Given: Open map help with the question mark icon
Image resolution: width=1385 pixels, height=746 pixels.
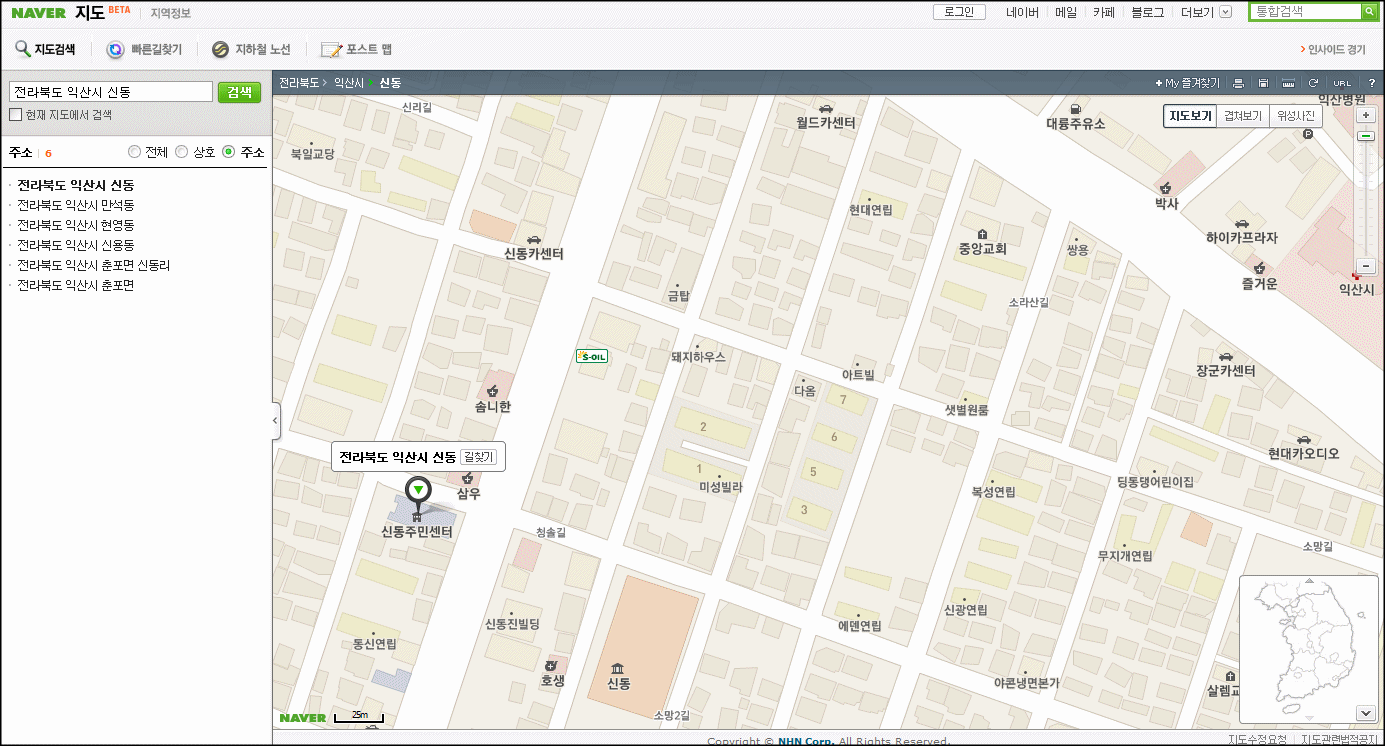Looking at the screenshot, I should coord(1373,83).
